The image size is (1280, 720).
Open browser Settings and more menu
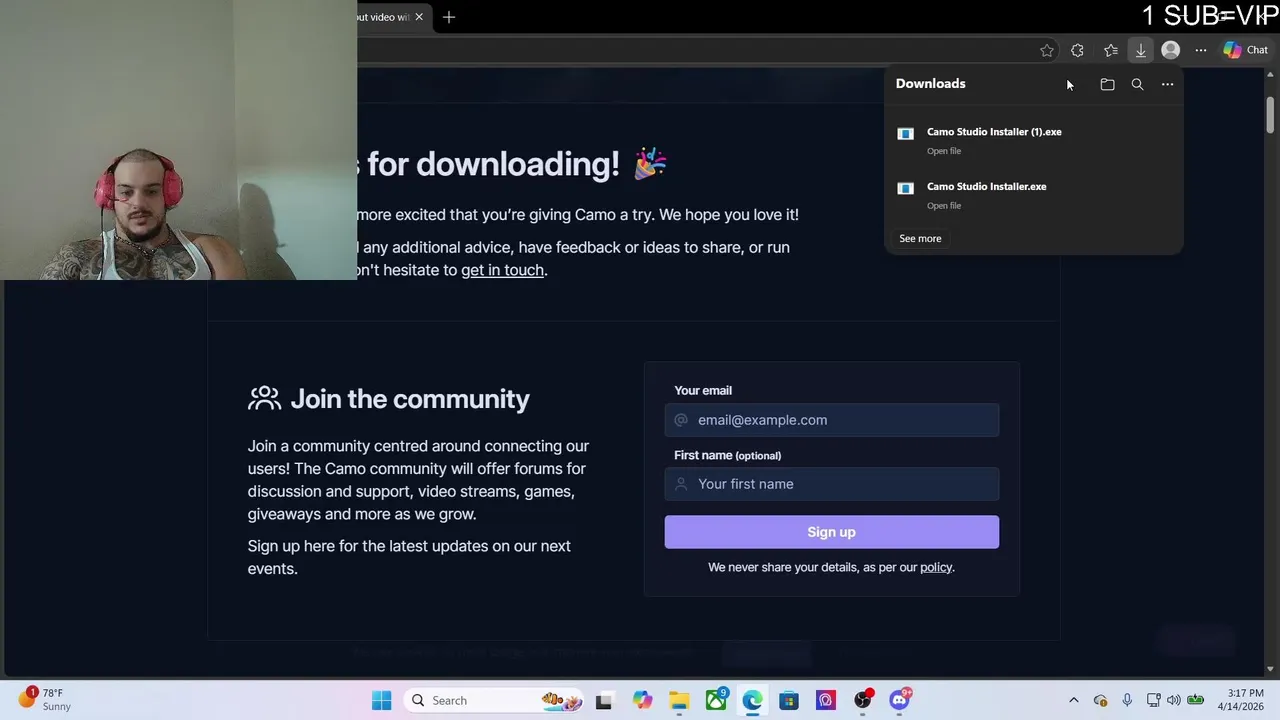pos(1201,50)
